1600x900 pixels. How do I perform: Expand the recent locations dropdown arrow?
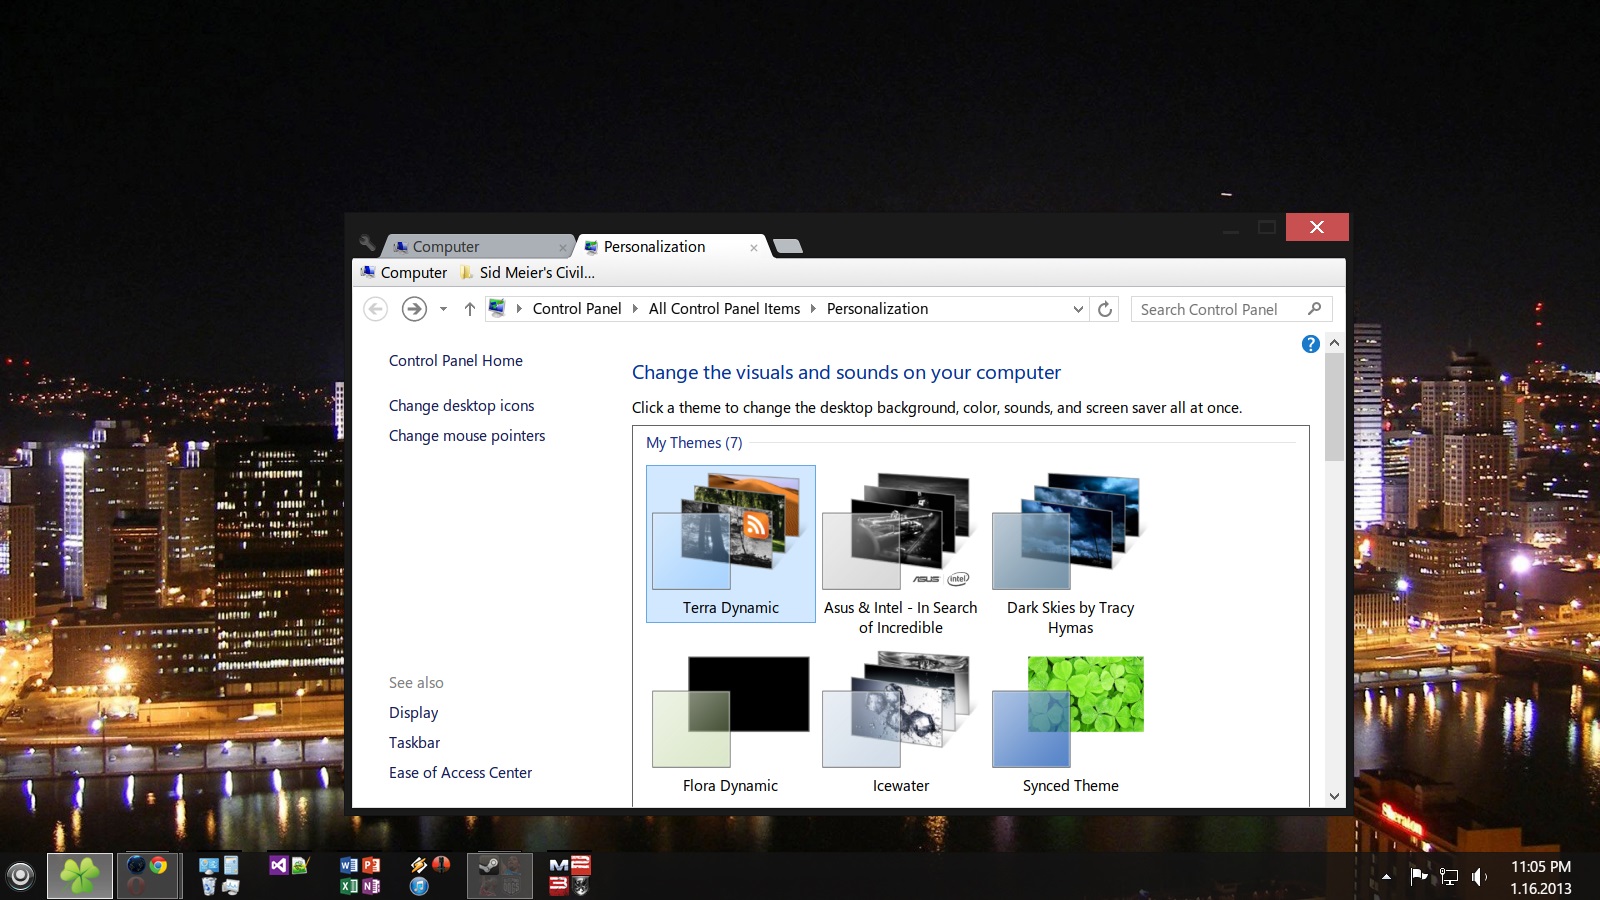click(x=443, y=309)
